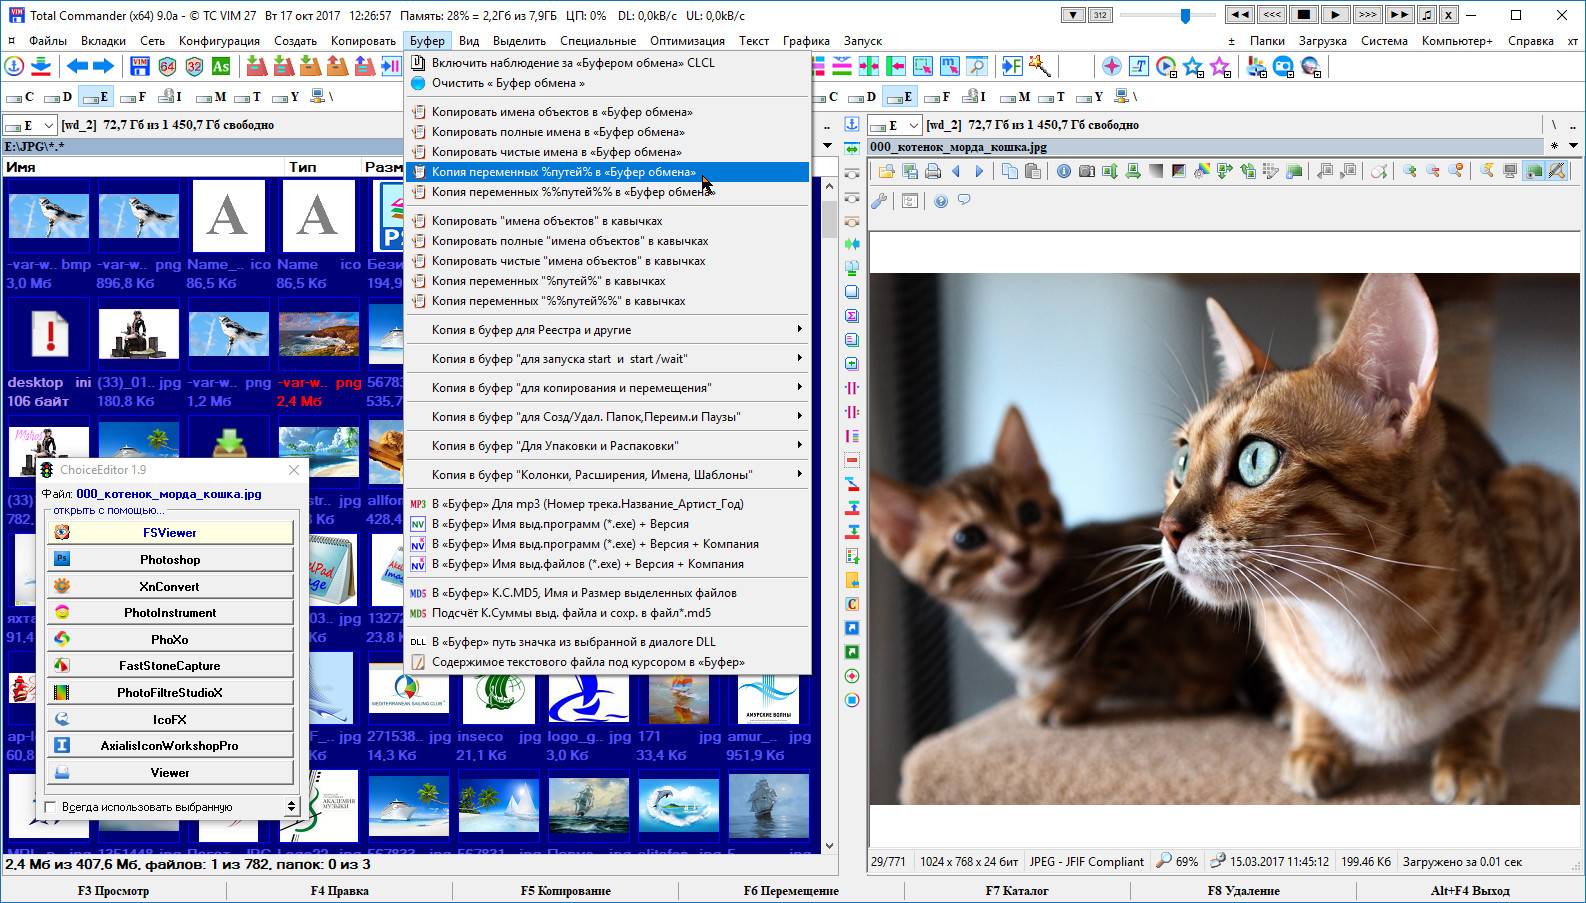The height and width of the screenshot is (903, 1586).
Task: Click the purple star favorites icon
Action: pyautogui.click(x=1220, y=66)
